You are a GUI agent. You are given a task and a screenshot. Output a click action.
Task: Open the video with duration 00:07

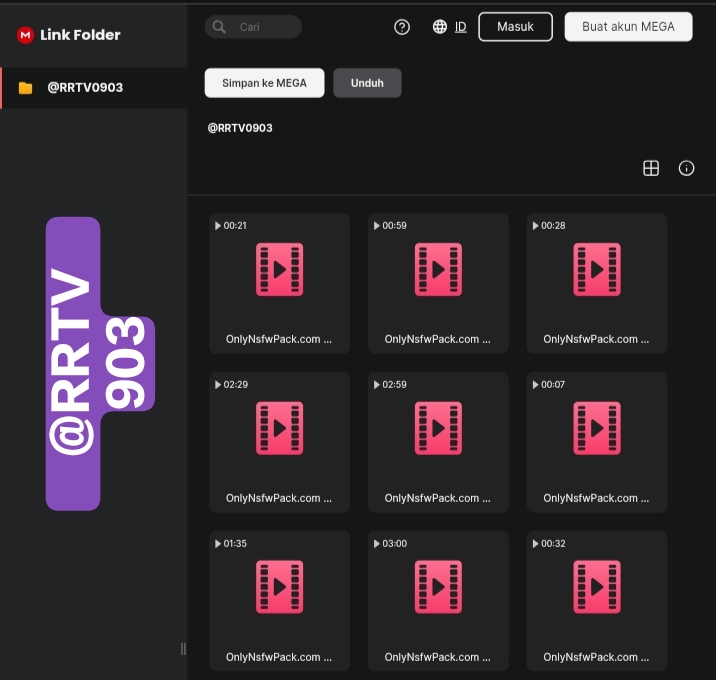pyautogui.click(x=597, y=442)
